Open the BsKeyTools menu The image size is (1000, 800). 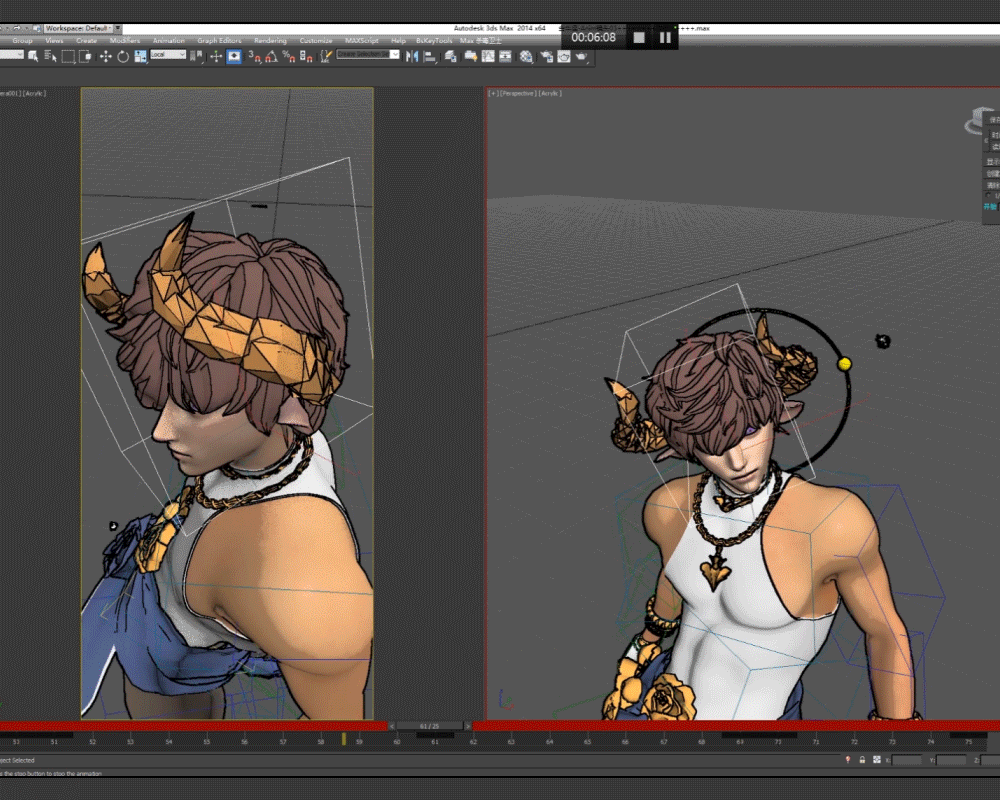(434, 41)
